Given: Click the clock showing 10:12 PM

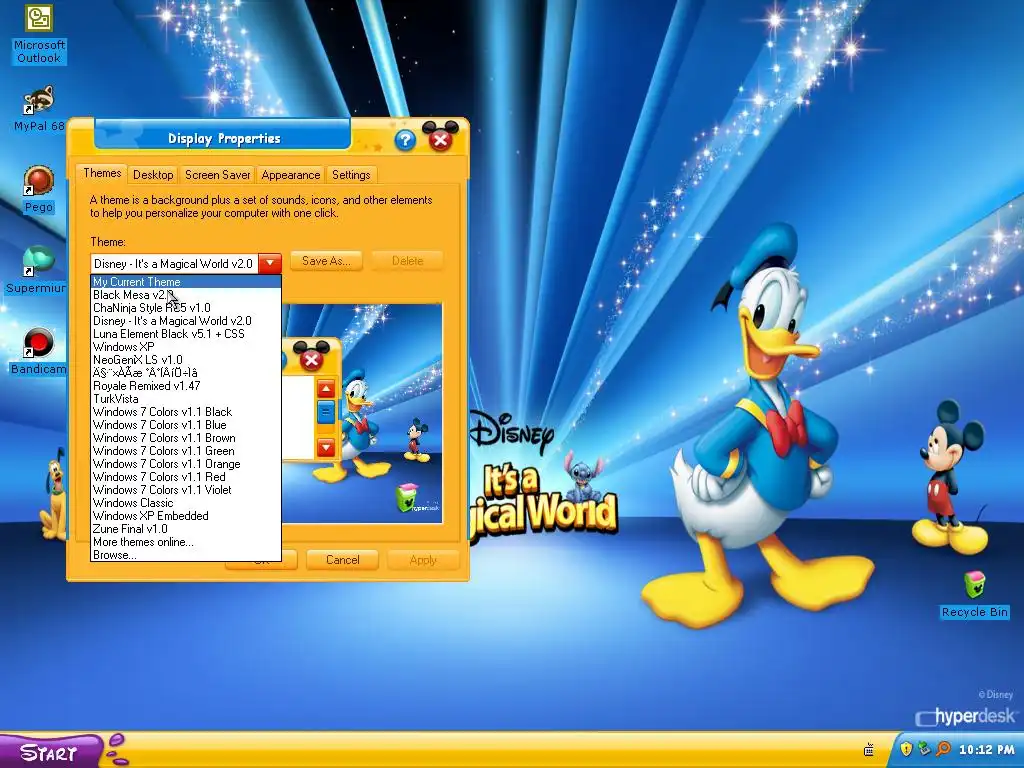Looking at the screenshot, I should [x=987, y=750].
